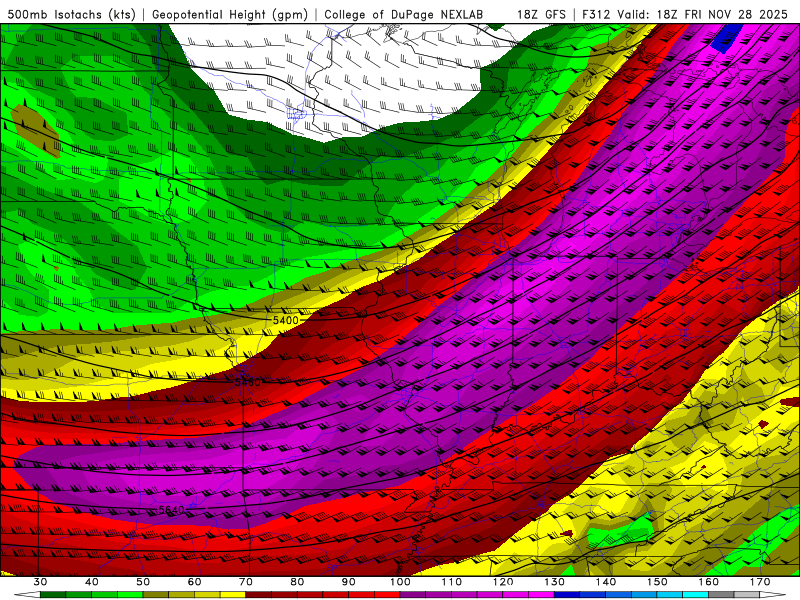The image size is (800, 600).
Task: Click the 80 value on the legend
Action: (297, 582)
